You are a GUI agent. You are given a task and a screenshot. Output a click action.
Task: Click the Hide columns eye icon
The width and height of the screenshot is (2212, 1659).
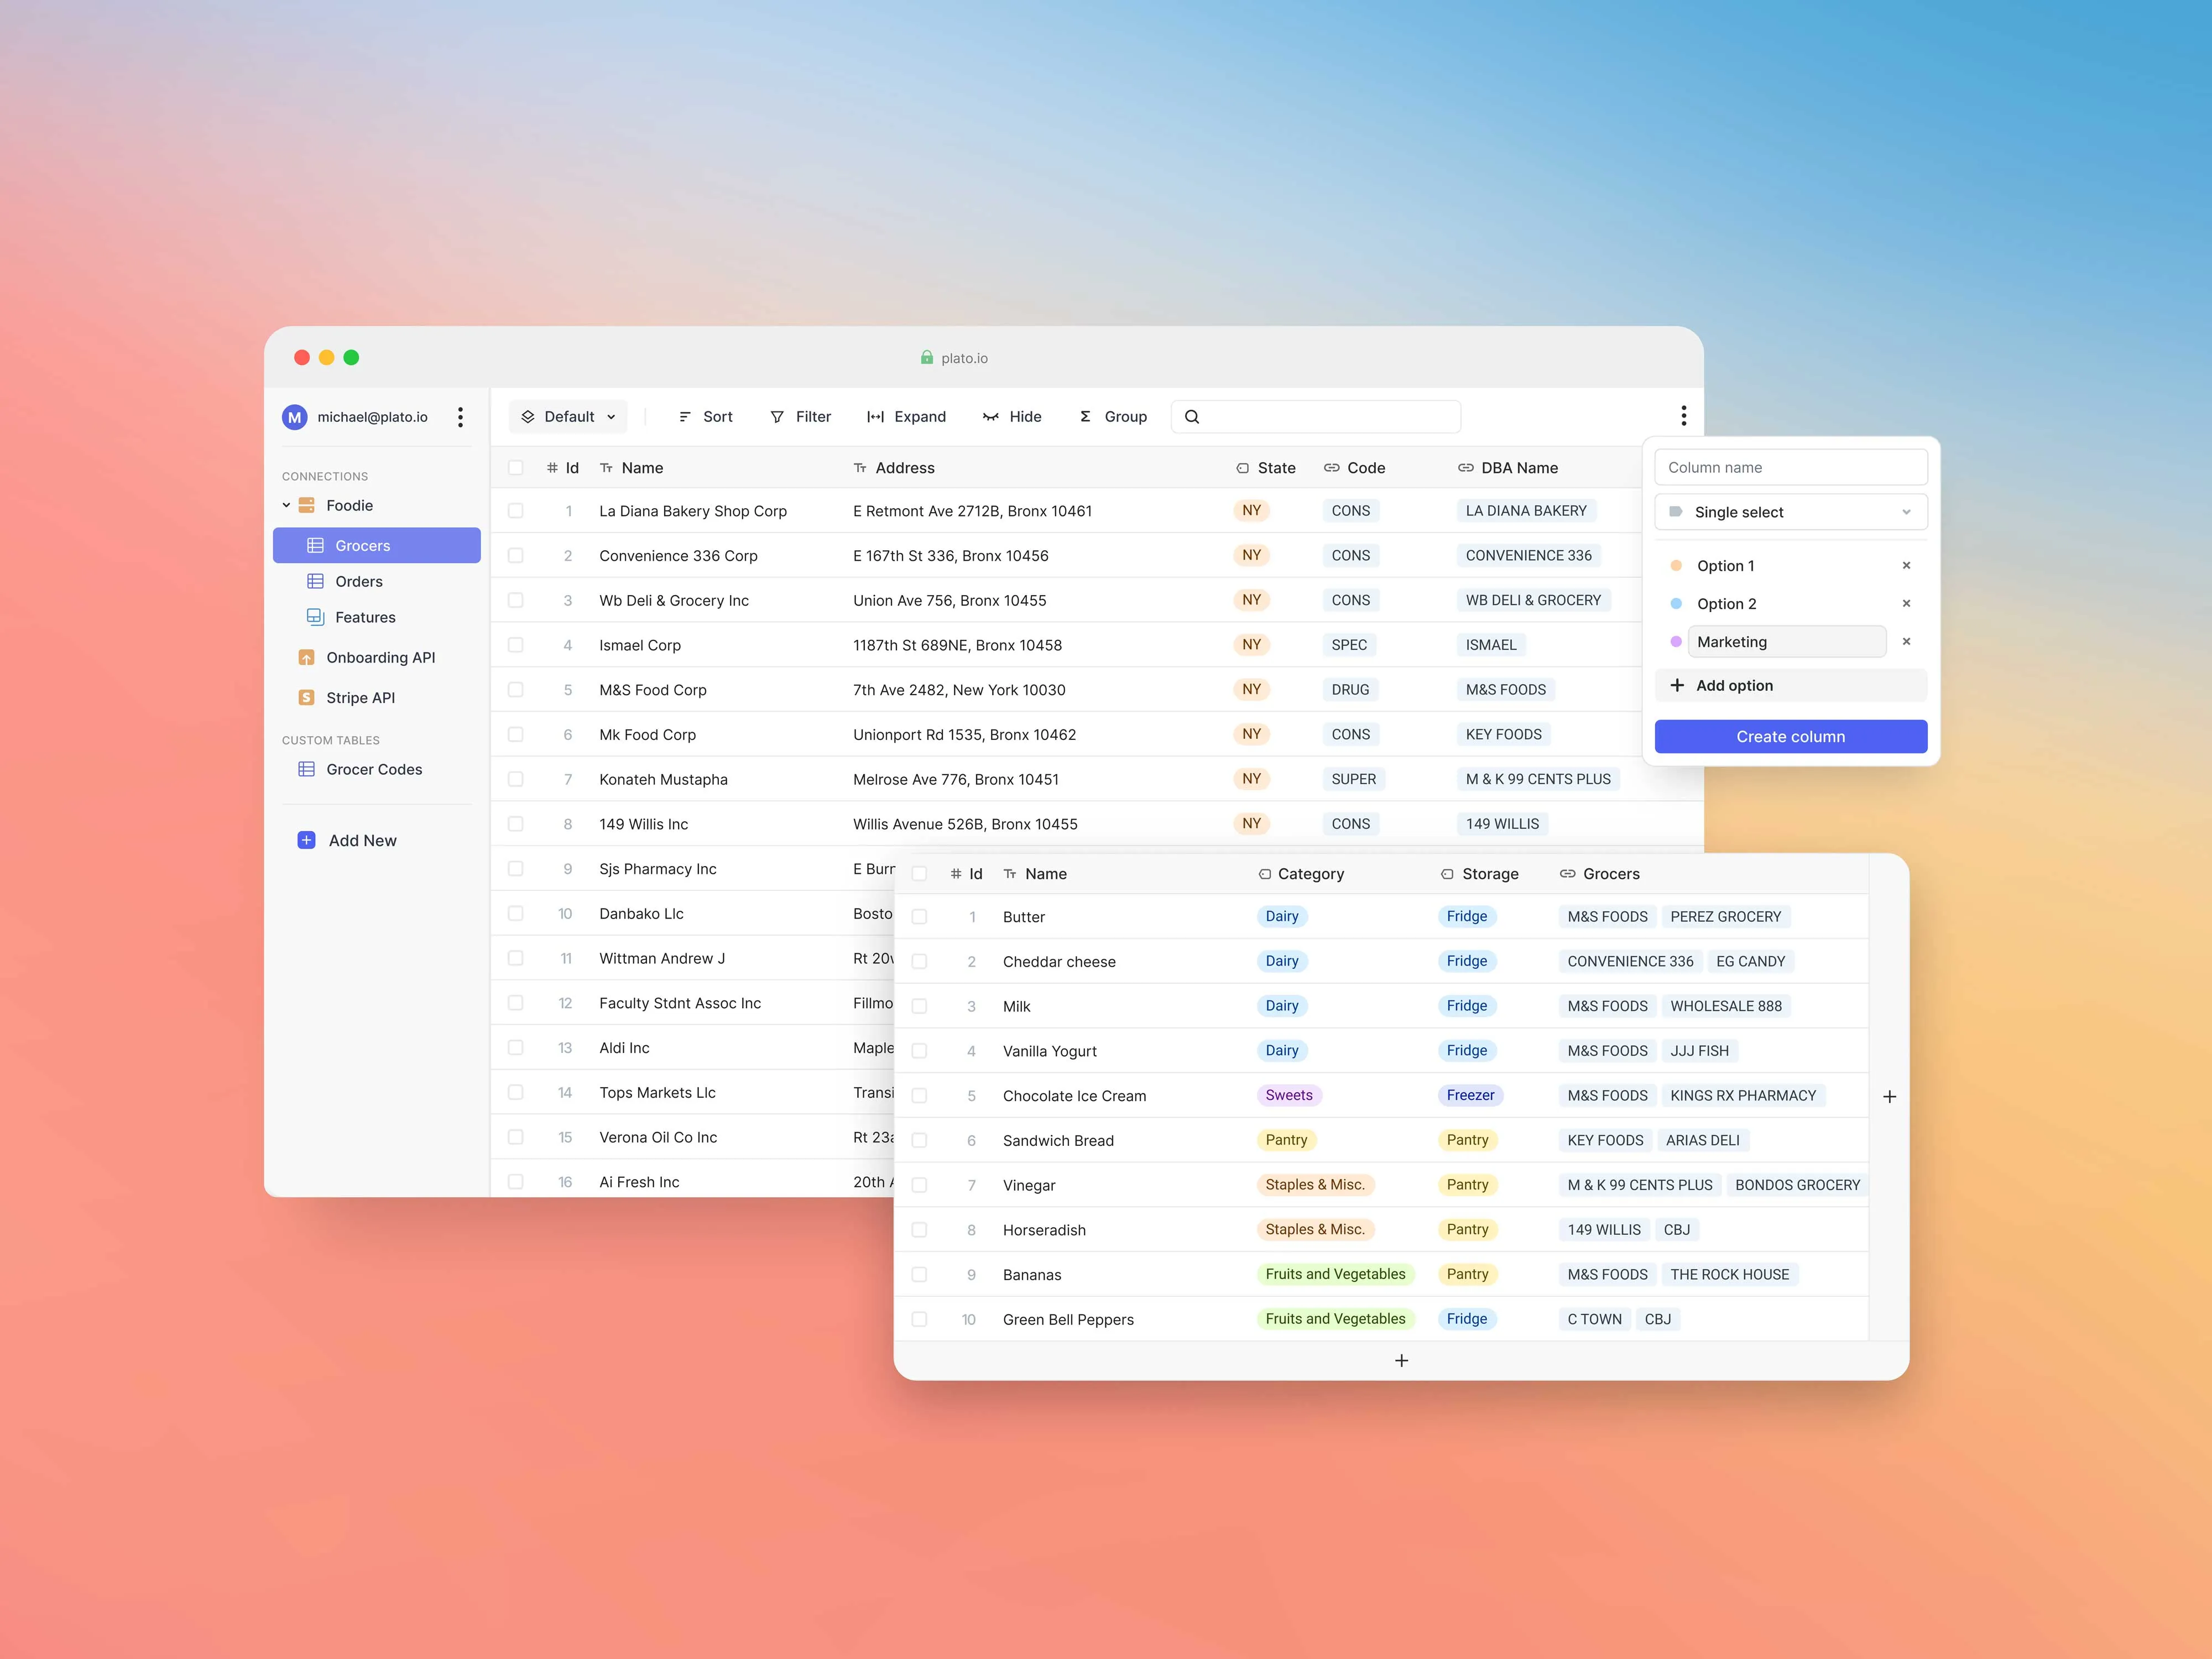point(990,417)
